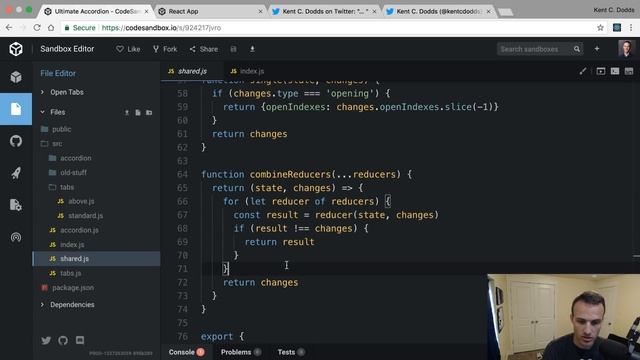Open the Problems panel tab
Screen dimensions: 640x360
[241, 352]
